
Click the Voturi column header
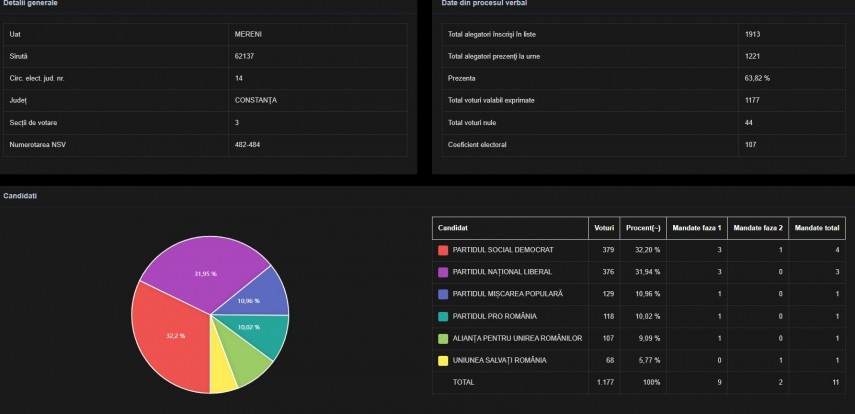pos(604,228)
